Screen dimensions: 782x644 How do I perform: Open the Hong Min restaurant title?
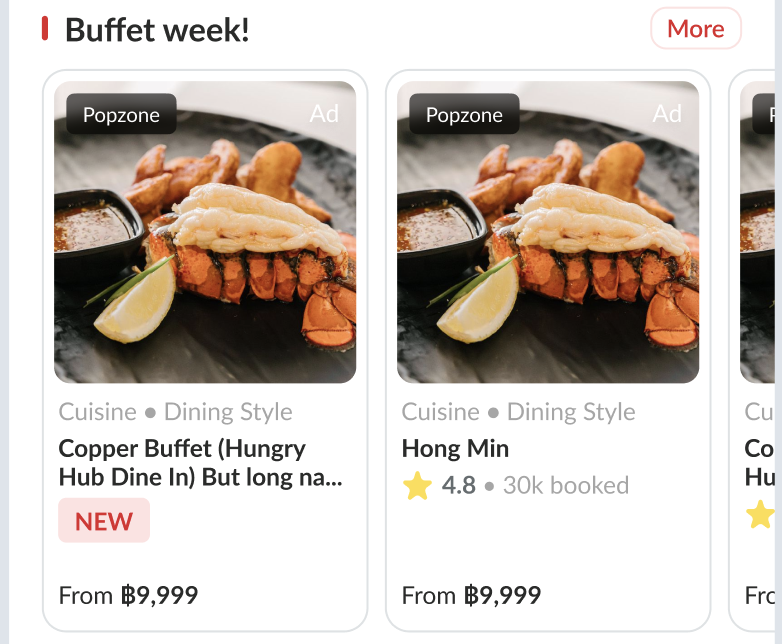[x=455, y=448]
